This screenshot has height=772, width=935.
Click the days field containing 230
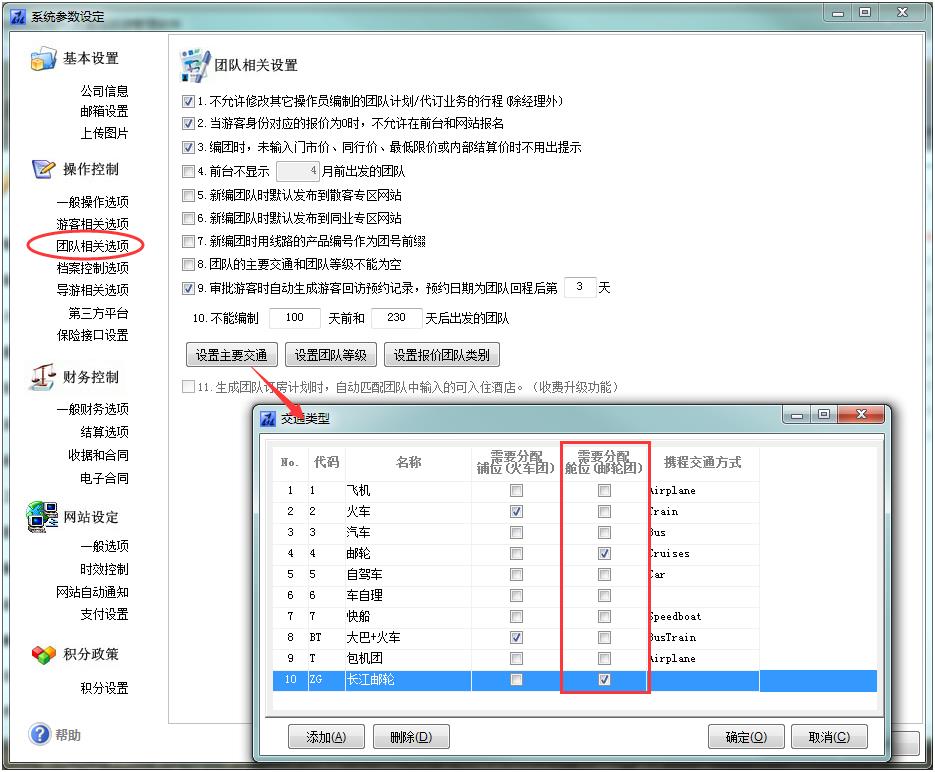[396, 318]
